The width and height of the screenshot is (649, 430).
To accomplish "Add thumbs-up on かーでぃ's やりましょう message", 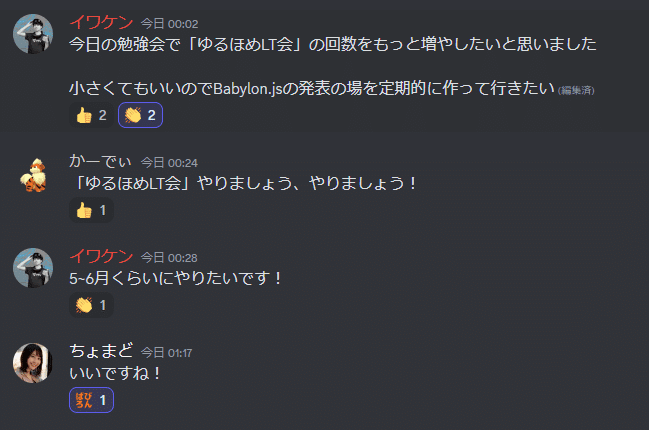I will coord(91,210).
